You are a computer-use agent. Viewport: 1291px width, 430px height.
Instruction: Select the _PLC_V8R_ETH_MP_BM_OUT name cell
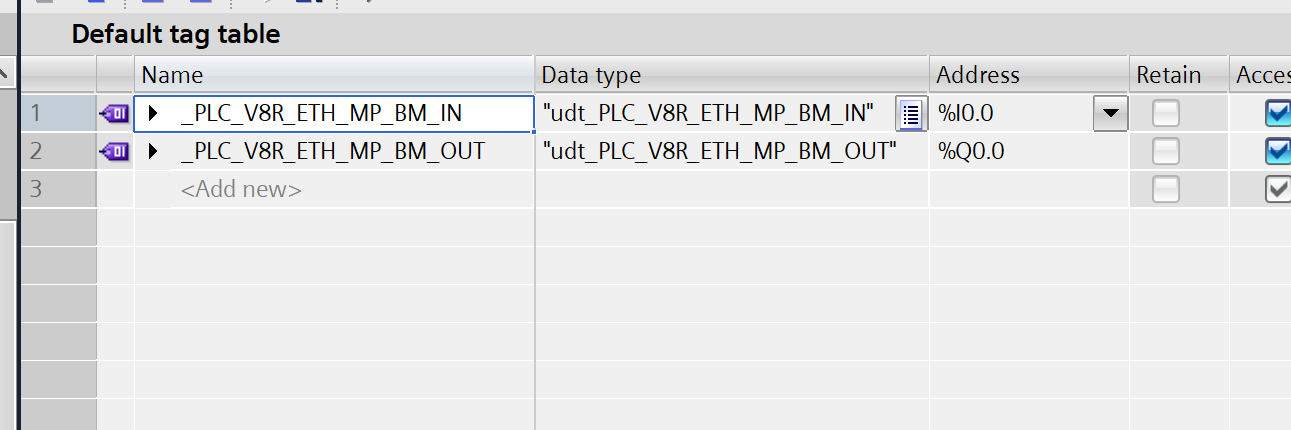point(333,152)
